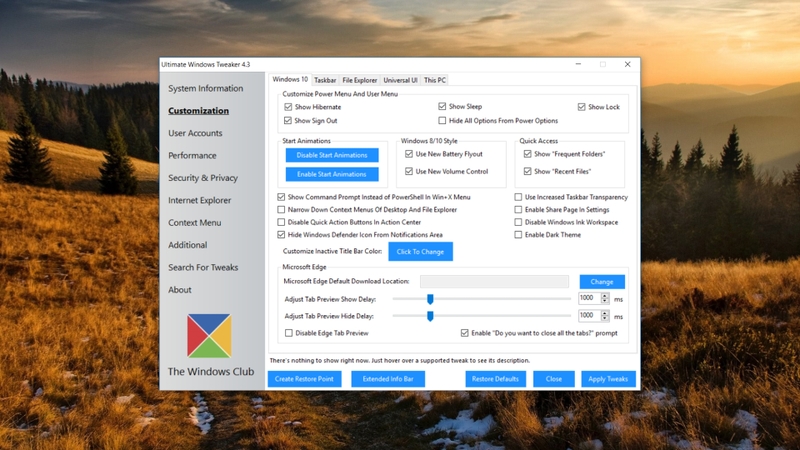The image size is (800, 450).
Task: Click Create Restore Point button
Action: pos(304,379)
